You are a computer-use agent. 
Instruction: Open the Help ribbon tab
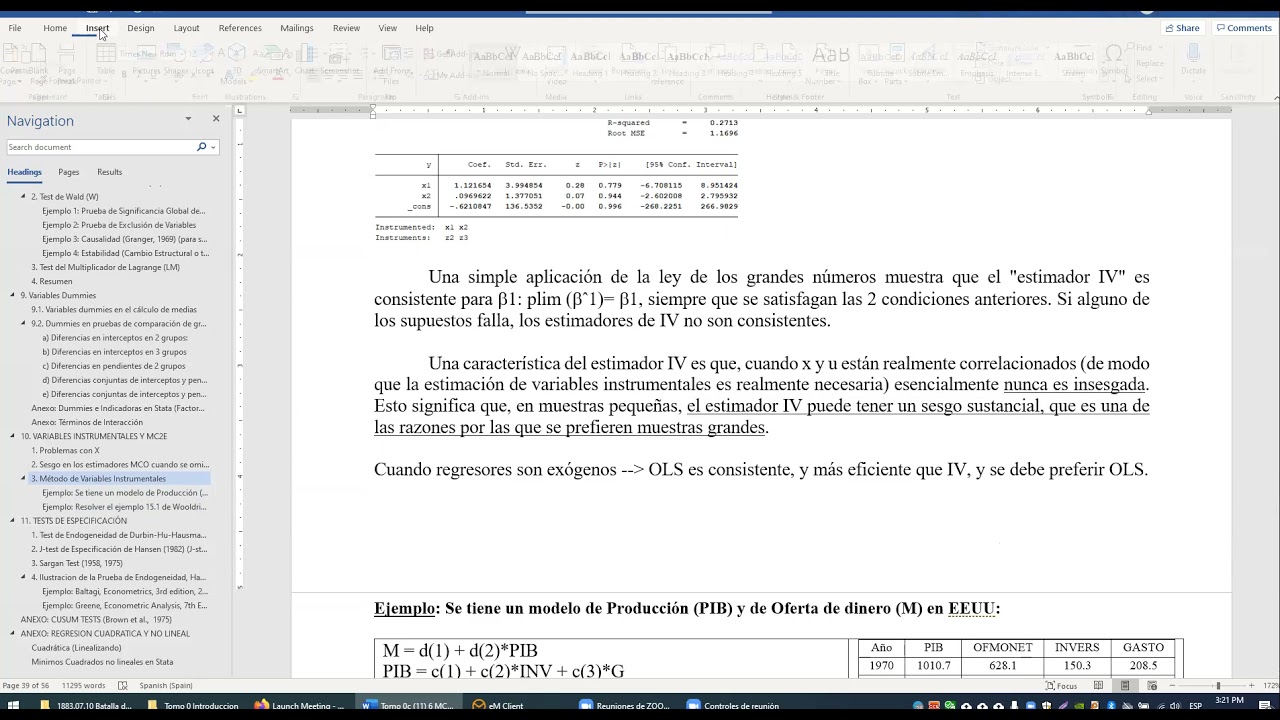pos(424,28)
